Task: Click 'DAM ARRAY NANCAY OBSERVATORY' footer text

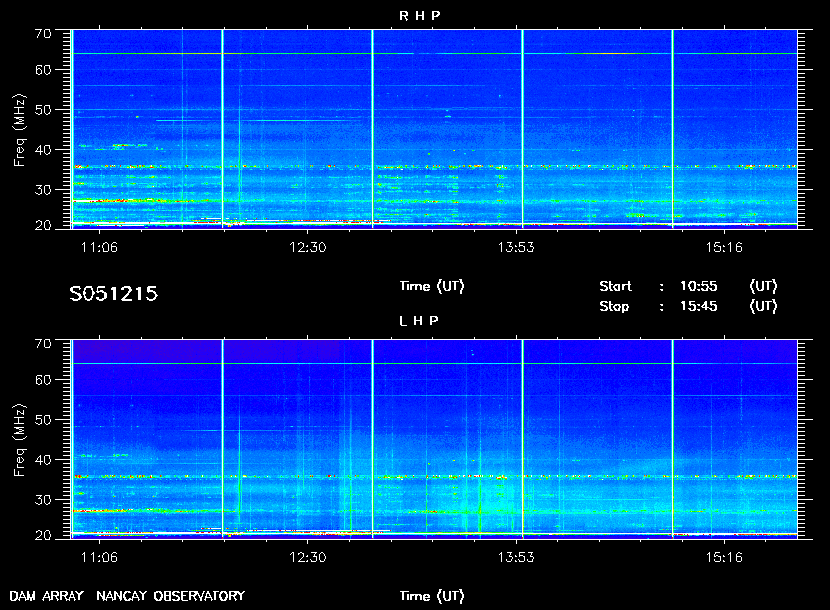Action: point(127,596)
